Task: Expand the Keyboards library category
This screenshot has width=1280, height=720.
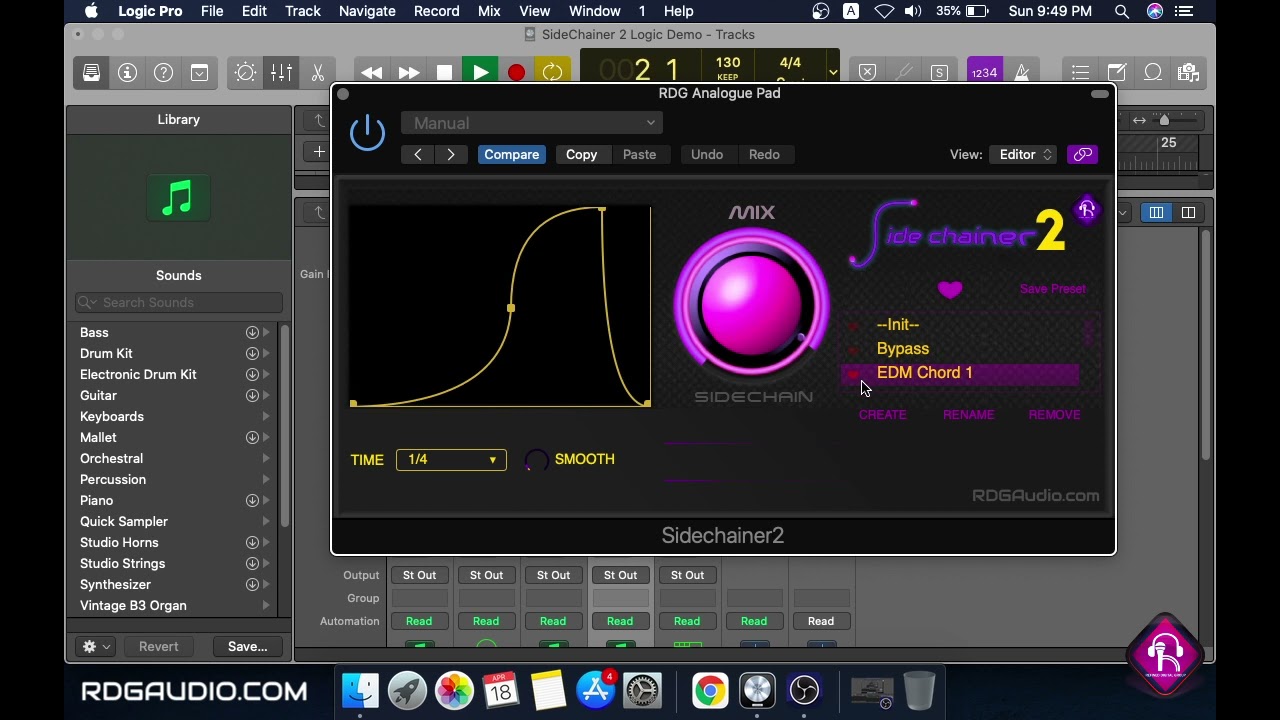Action: pos(265,416)
